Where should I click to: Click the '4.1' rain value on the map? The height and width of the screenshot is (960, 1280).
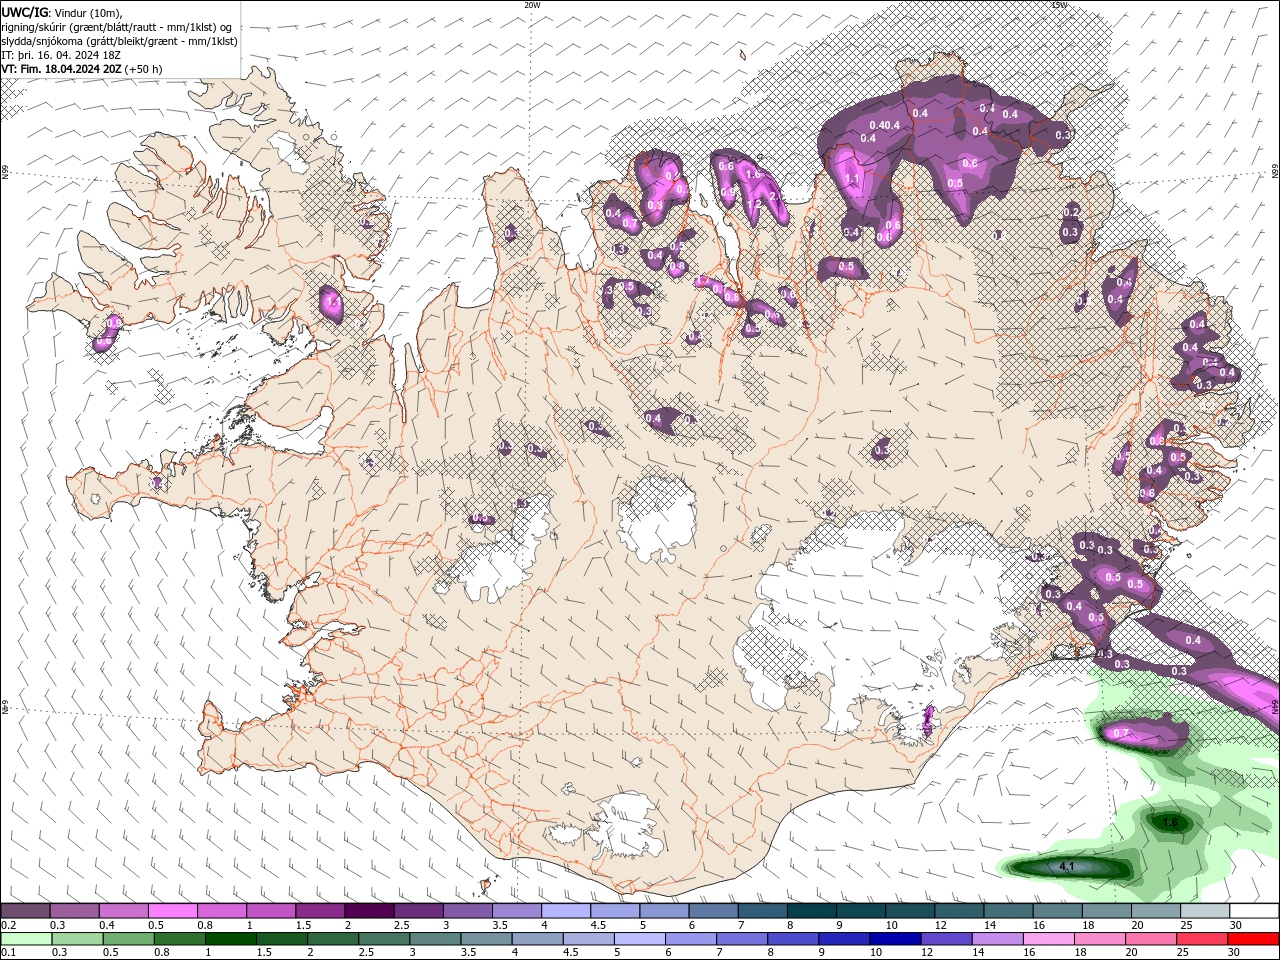pyautogui.click(x=1066, y=866)
